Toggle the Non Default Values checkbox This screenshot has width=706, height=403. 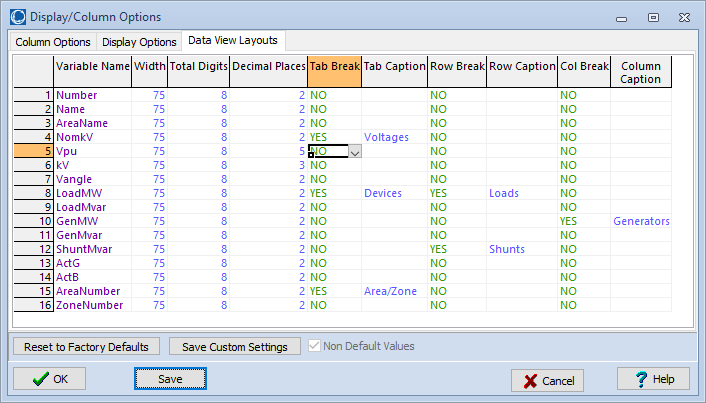[x=315, y=347]
